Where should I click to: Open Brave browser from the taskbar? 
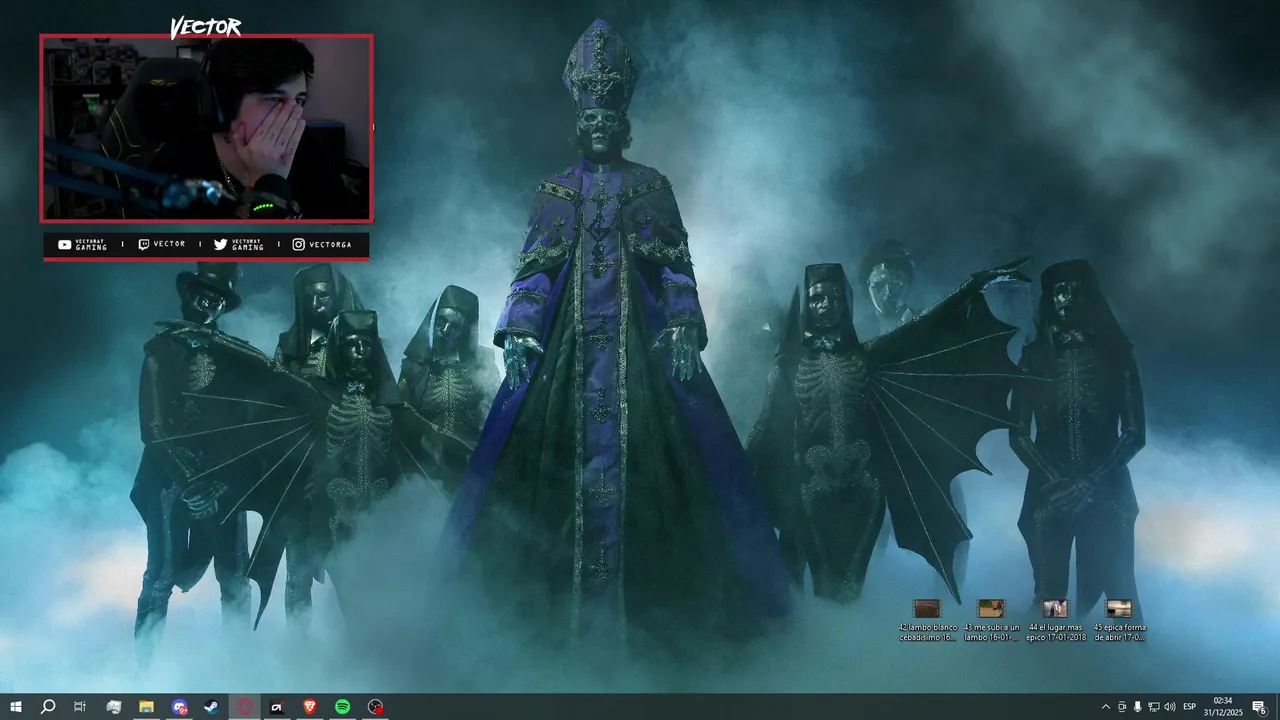coord(309,707)
